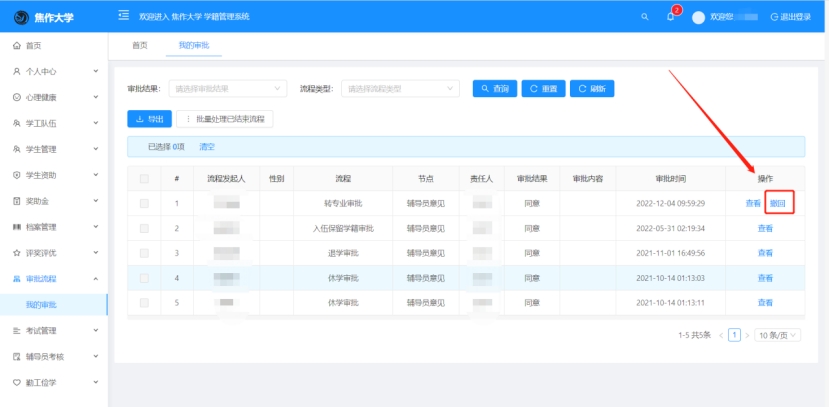Image resolution: width=830 pixels, height=407 pixels.
Task: Click 清空 to clear the selection
Action: pyautogui.click(x=208, y=147)
